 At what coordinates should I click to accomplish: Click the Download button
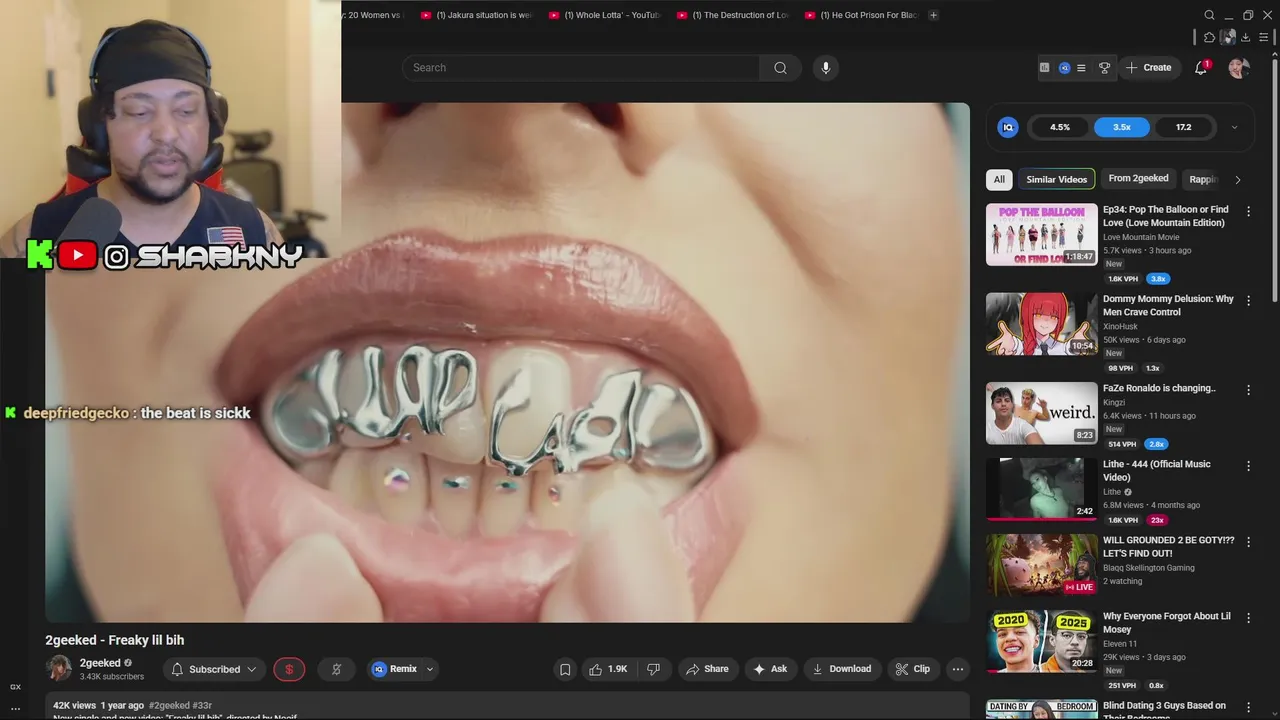click(x=841, y=669)
